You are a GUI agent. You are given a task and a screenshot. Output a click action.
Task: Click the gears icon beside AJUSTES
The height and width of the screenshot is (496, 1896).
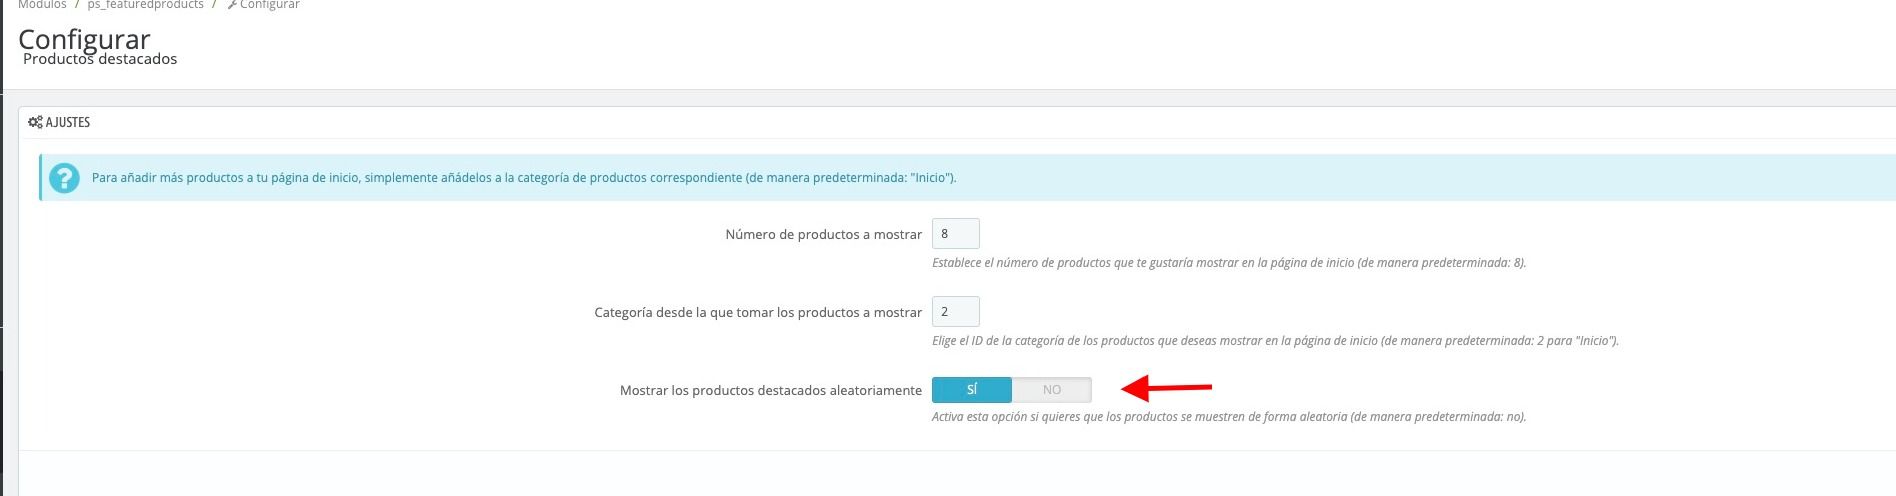[x=35, y=122]
